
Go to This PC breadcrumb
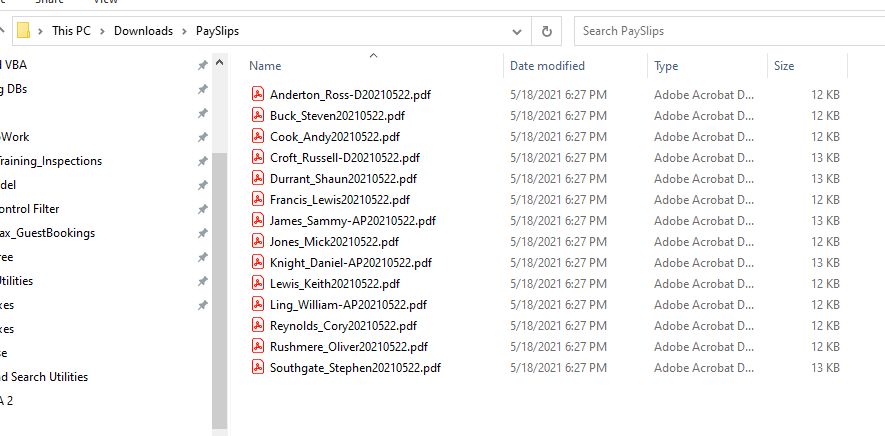tap(71, 31)
